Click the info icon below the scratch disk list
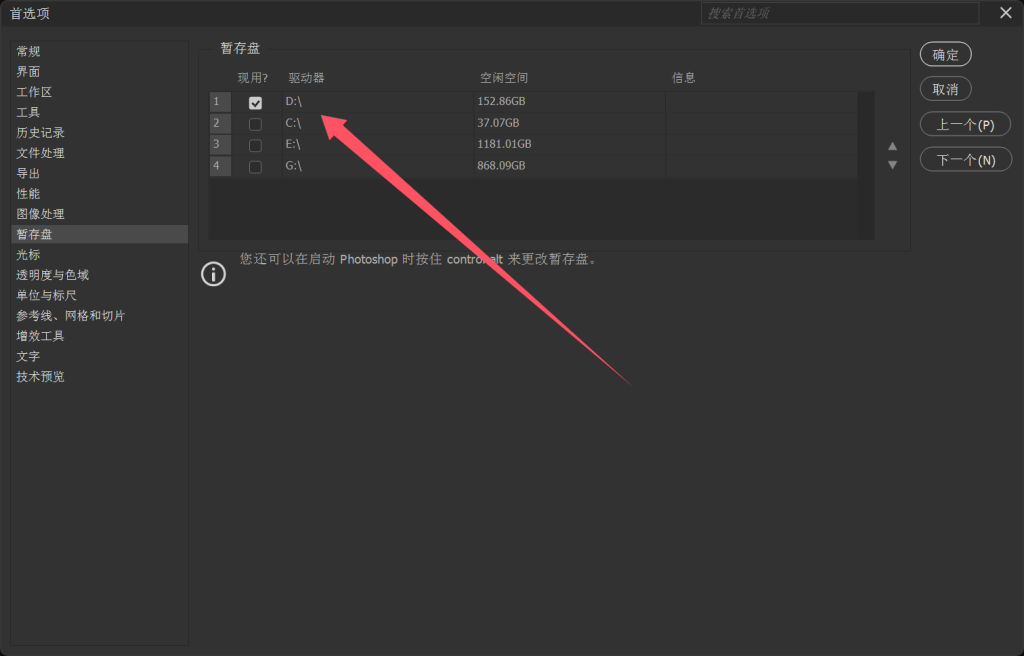This screenshot has width=1024, height=656. (213, 273)
